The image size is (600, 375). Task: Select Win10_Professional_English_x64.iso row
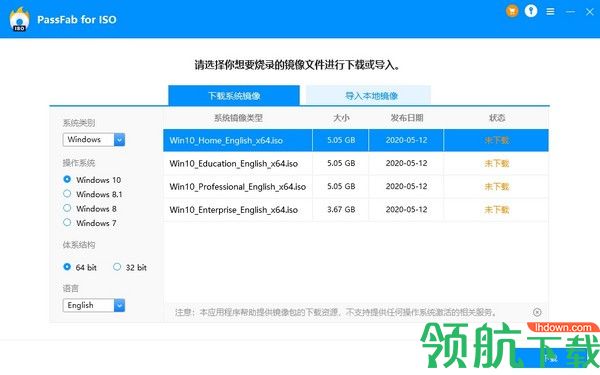356,186
